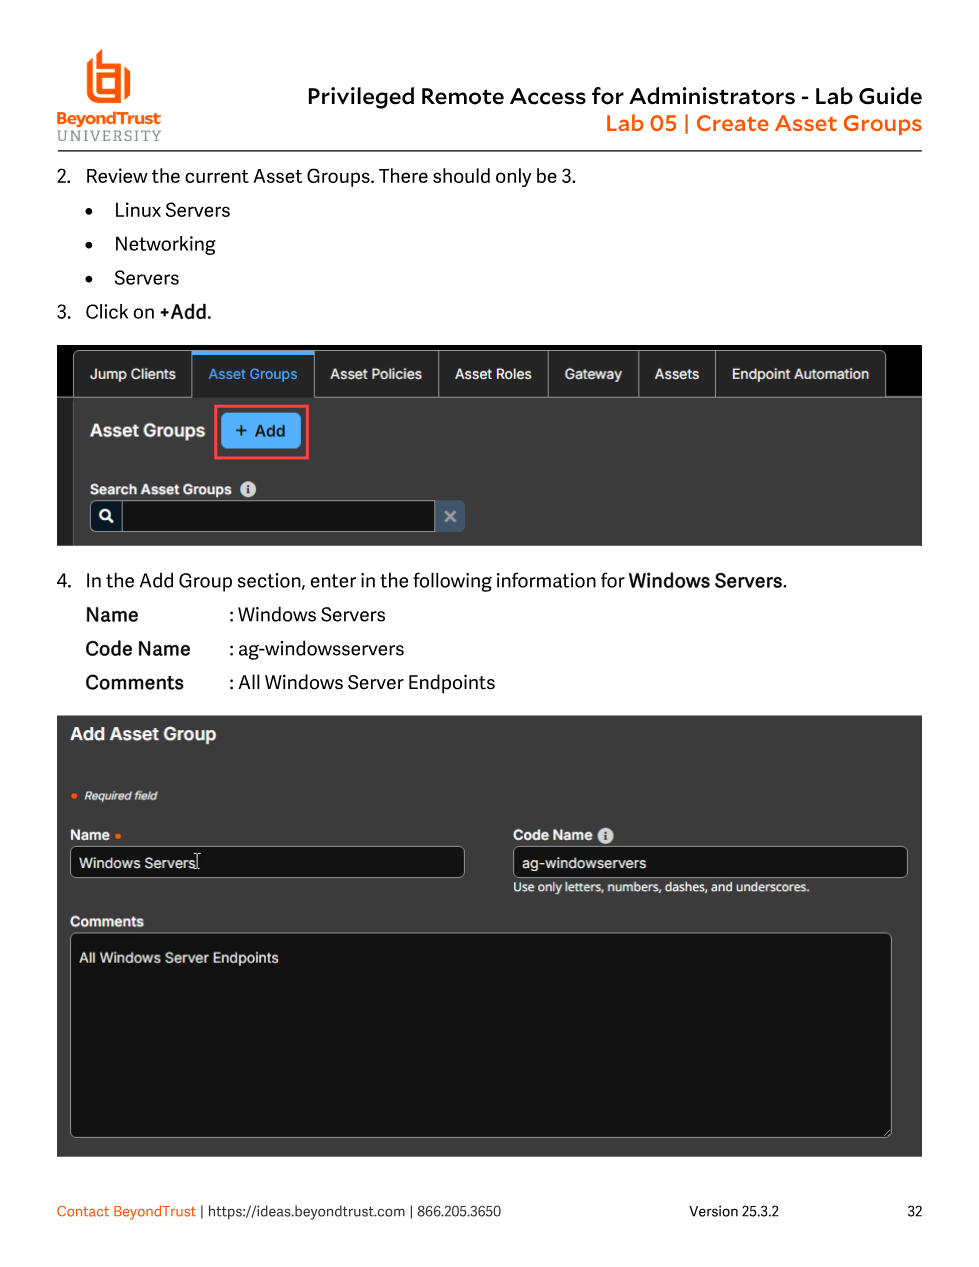Open the https://ideas.beyondtrust.com link
This screenshot has height=1267, width=979.
tap(306, 1211)
